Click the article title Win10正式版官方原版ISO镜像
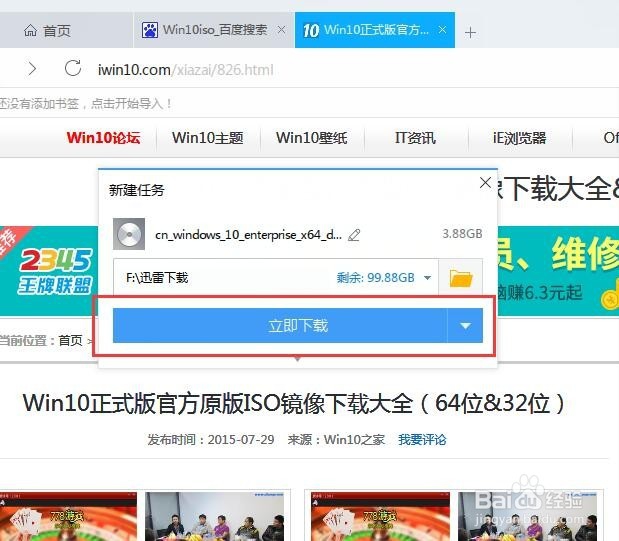 [x=294, y=403]
